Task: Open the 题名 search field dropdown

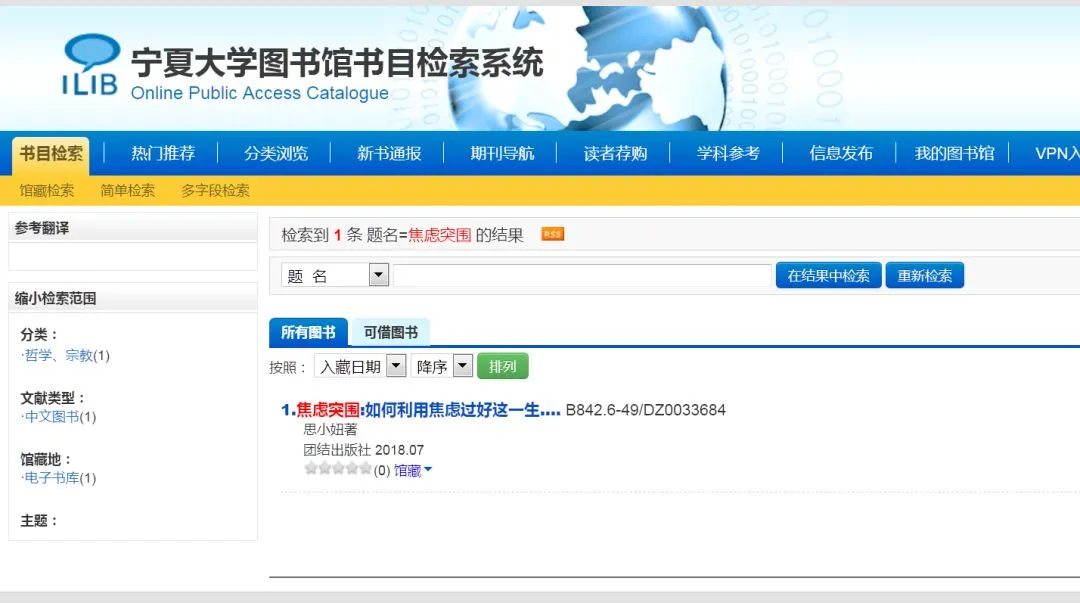Action: pyautogui.click(x=335, y=276)
